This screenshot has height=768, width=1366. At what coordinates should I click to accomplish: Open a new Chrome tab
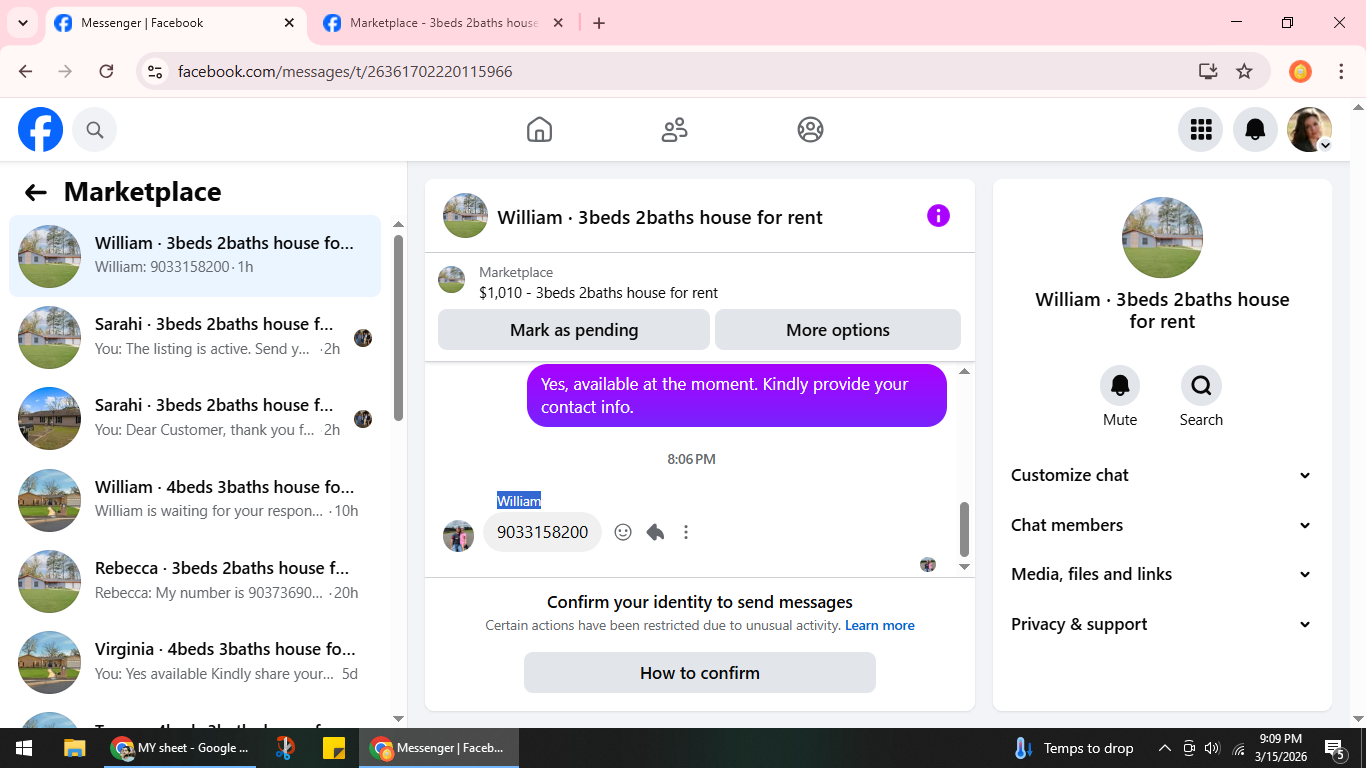point(599,23)
